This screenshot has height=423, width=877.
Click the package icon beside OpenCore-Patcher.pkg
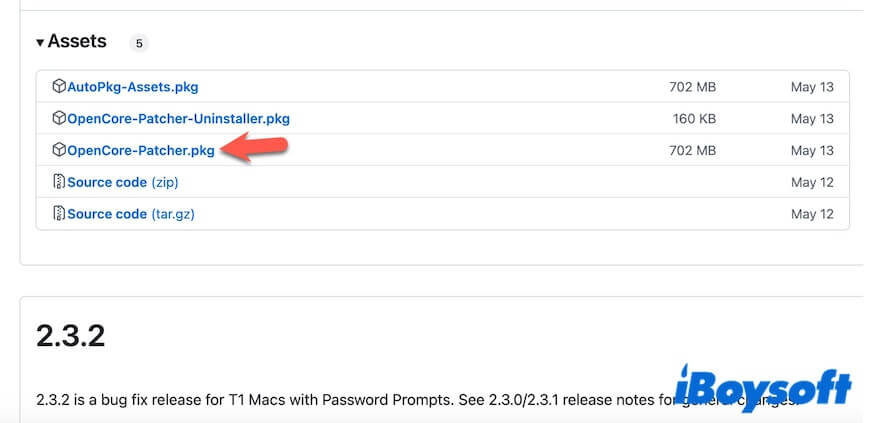pyautogui.click(x=59, y=151)
